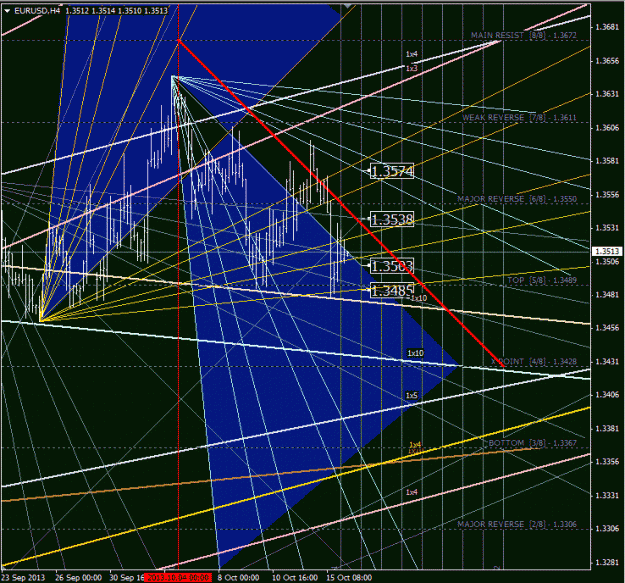The image size is (625, 583).
Task: Click the current price tag 1.3513 on axis
Action: tap(607, 251)
